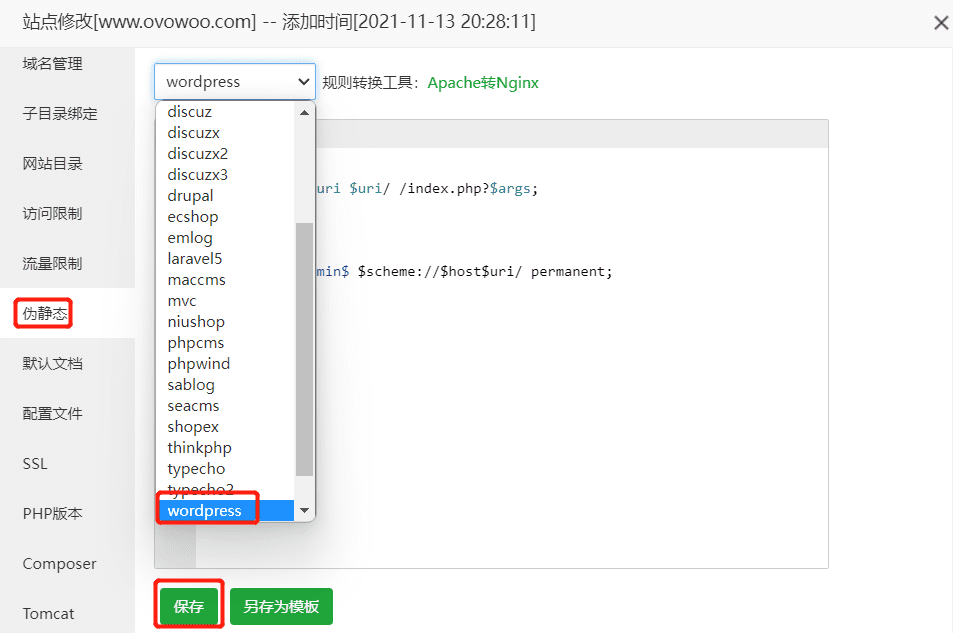953x633 pixels.
Task: Open the 伪静态 sidebar tab
Action: 48,313
